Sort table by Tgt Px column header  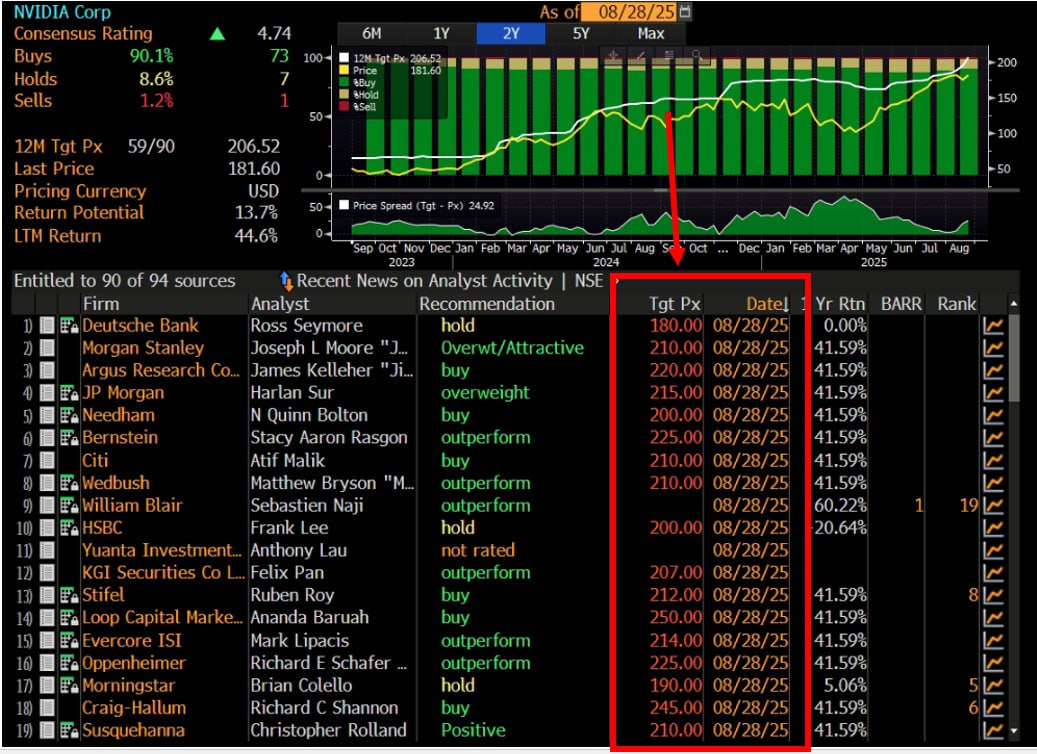(x=674, y=304)
